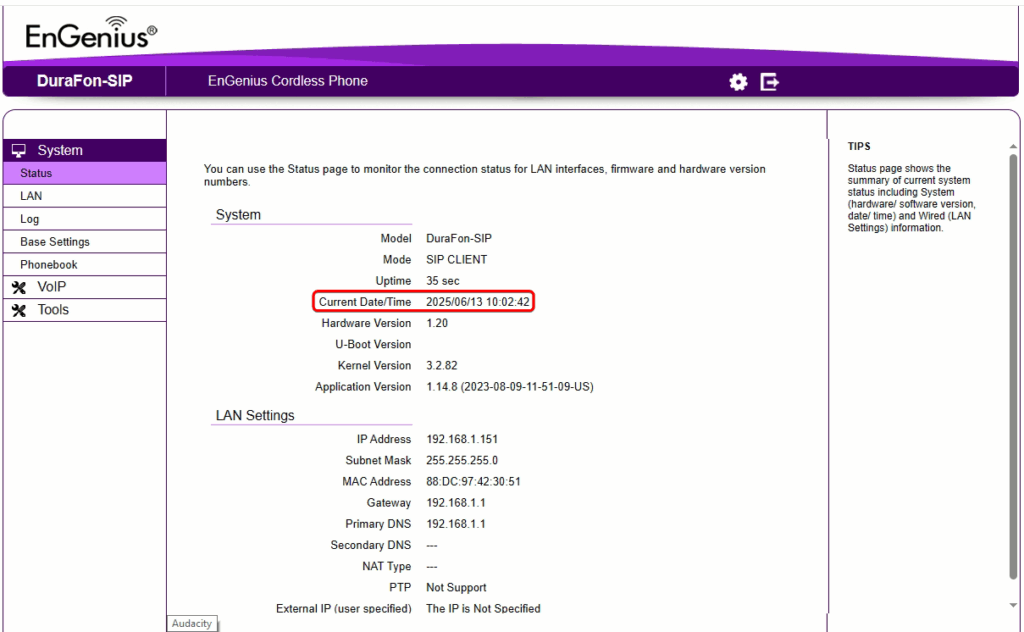The width and height of the screenshot is (1024, 632).
Task: Click the date/time value 2025/06/13 10:02:42
Action: point(477,302)
